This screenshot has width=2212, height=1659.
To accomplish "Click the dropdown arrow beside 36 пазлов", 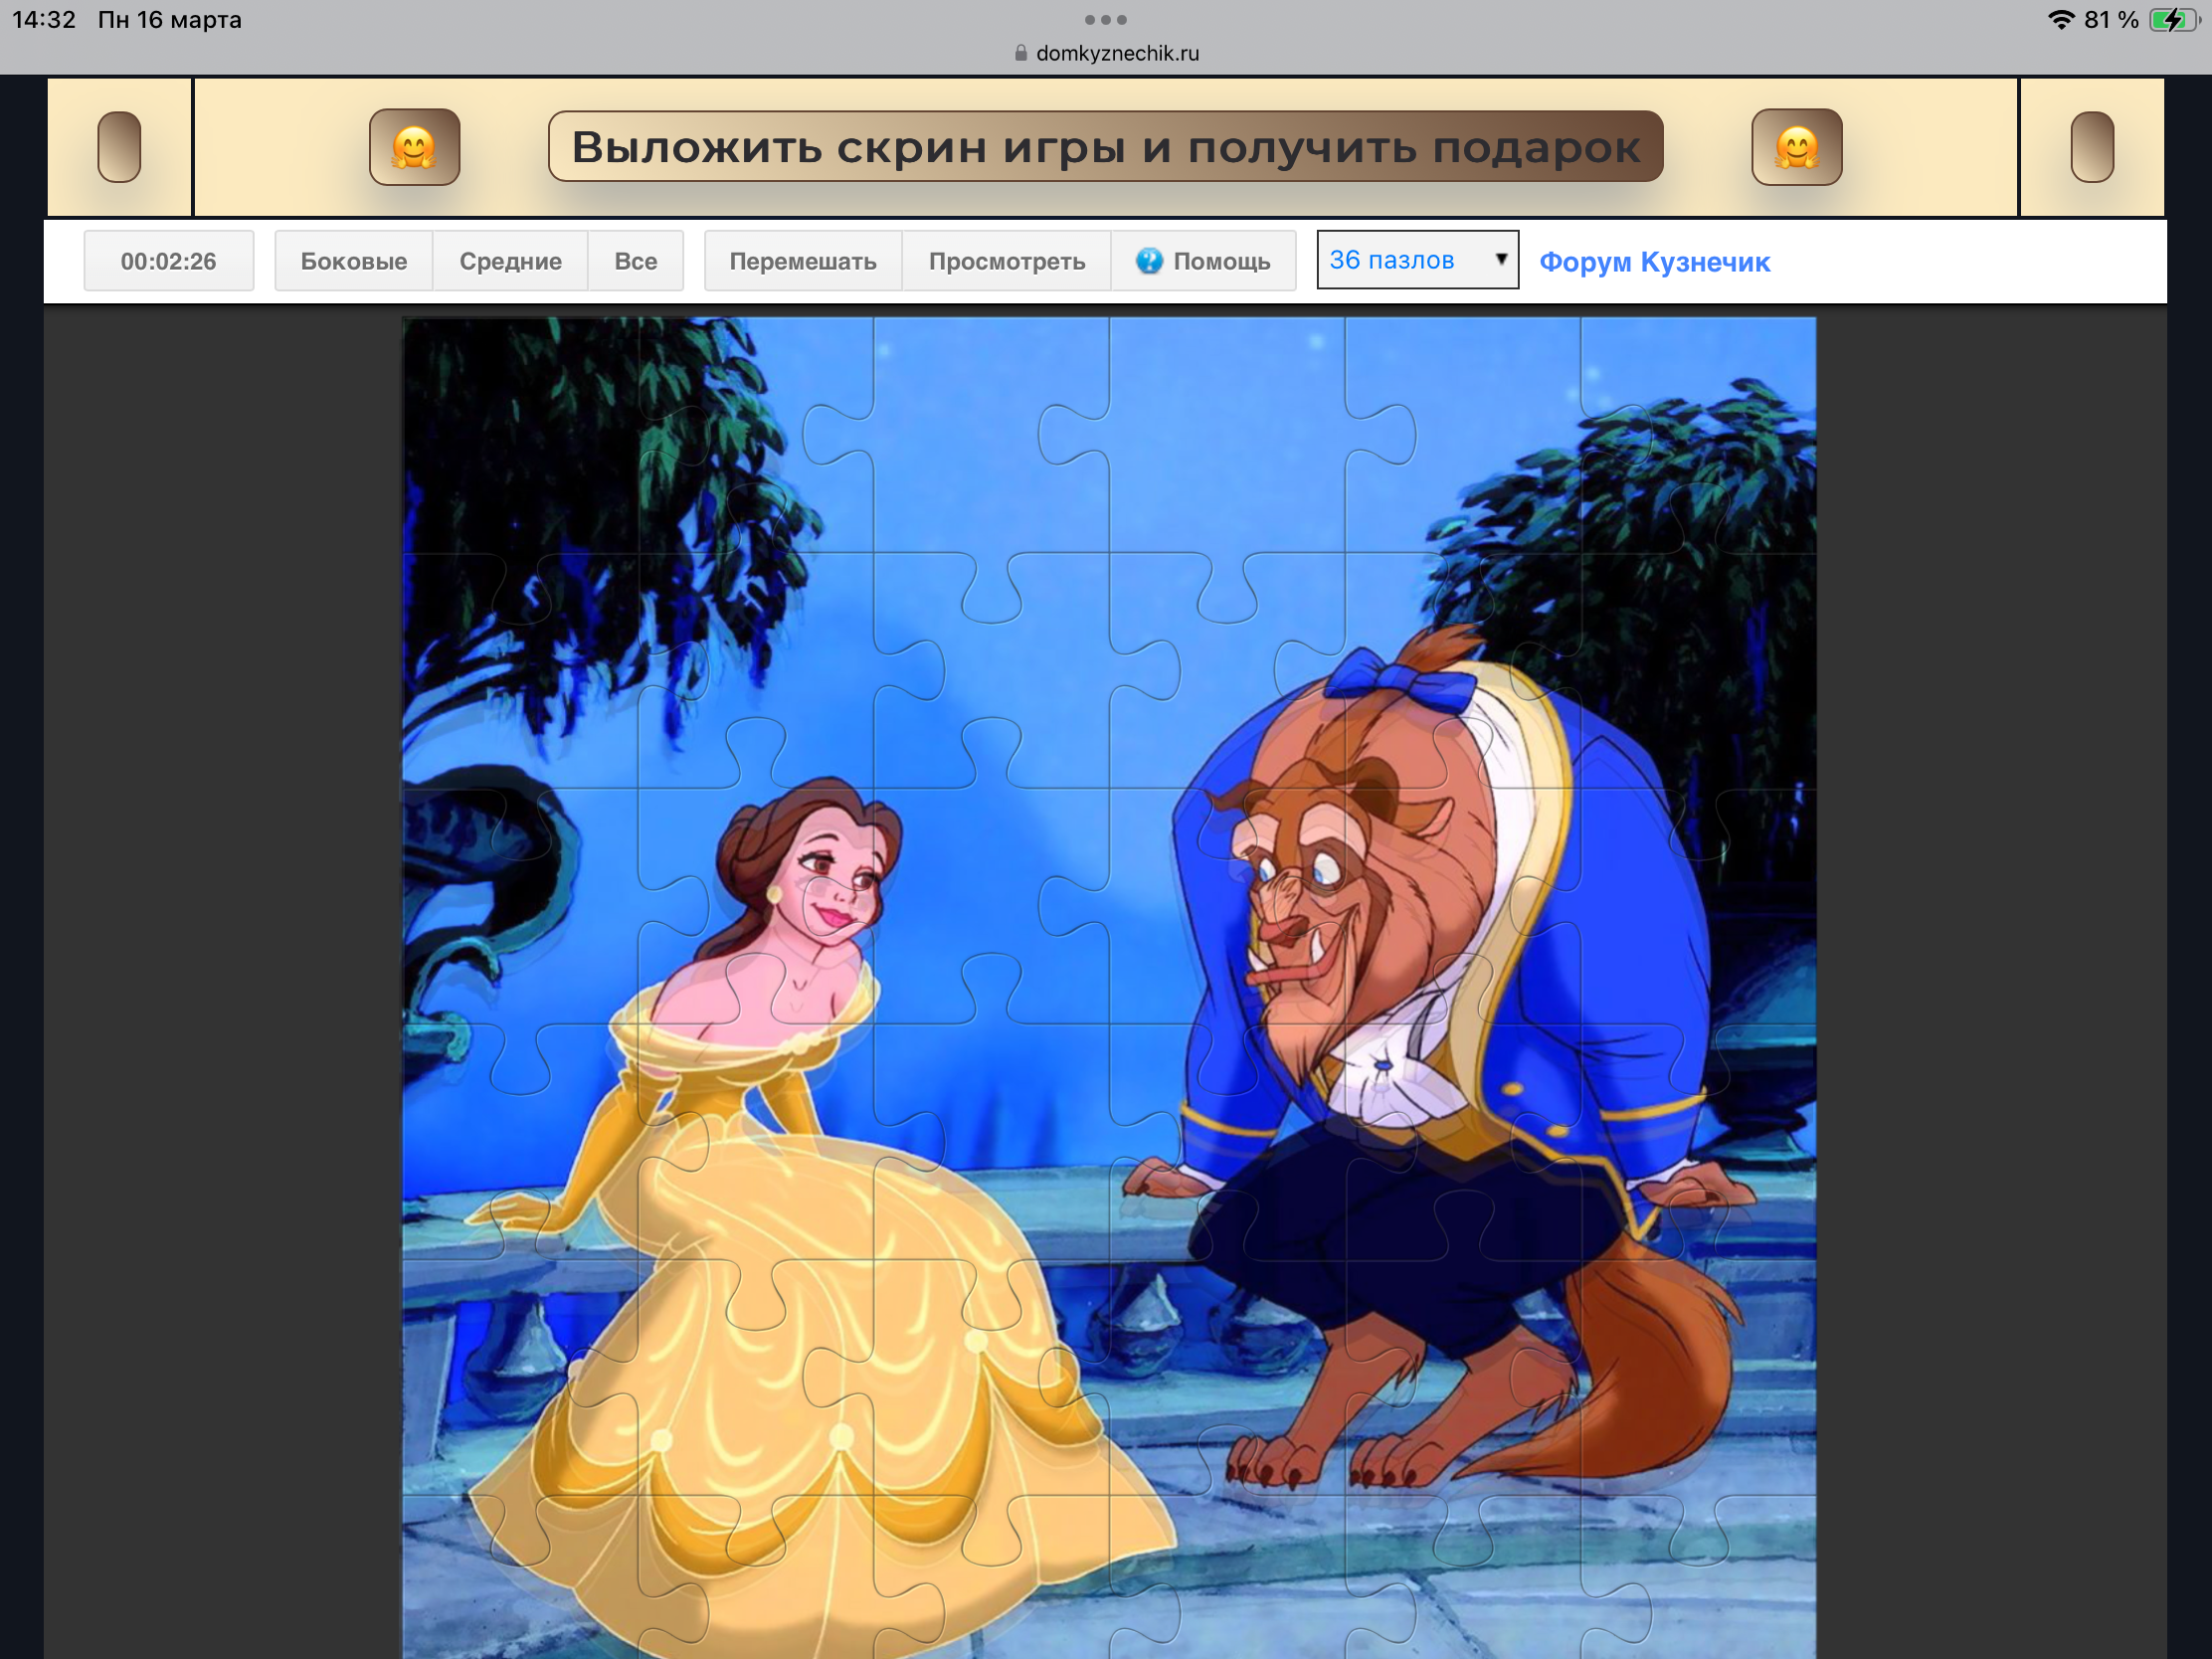I will click(x=1500, y=259).
